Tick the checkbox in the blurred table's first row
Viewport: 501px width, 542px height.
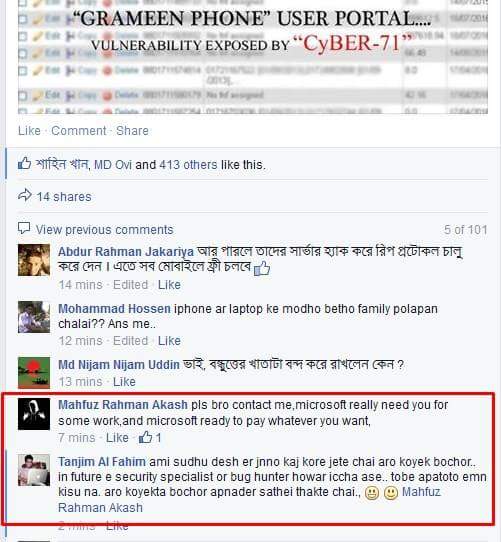[22, 3]
